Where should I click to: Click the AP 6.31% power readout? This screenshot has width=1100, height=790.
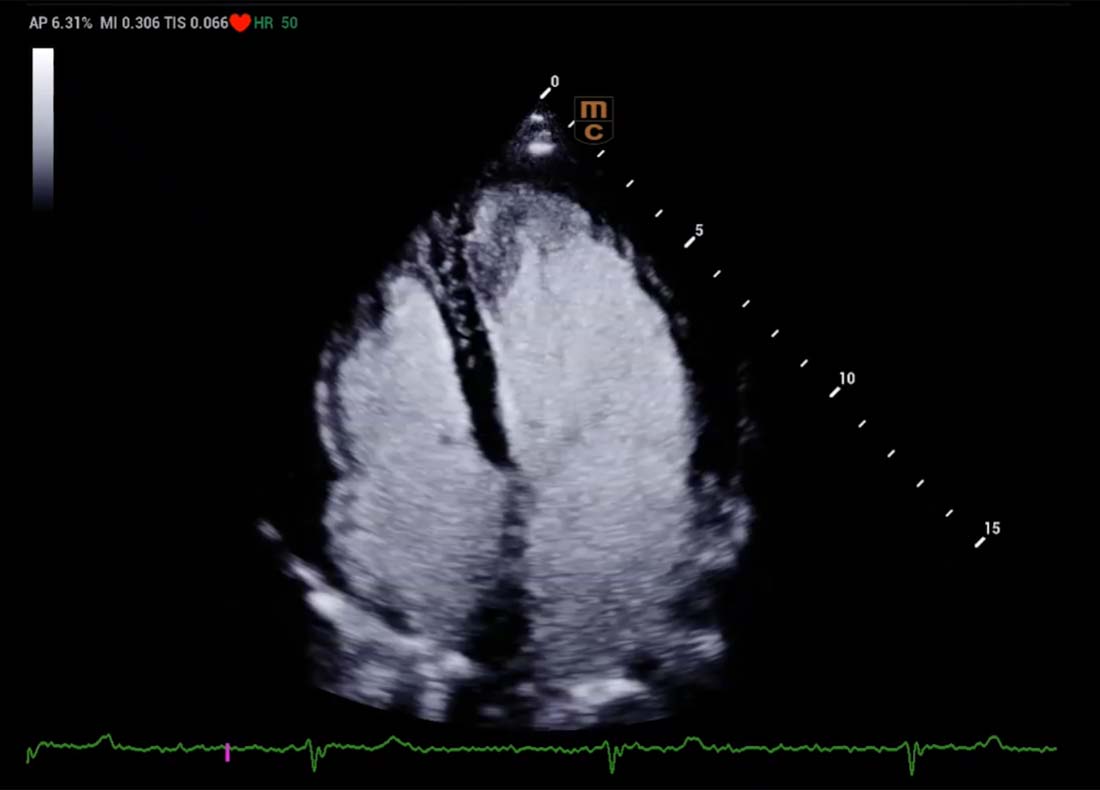tap(61, 22)
